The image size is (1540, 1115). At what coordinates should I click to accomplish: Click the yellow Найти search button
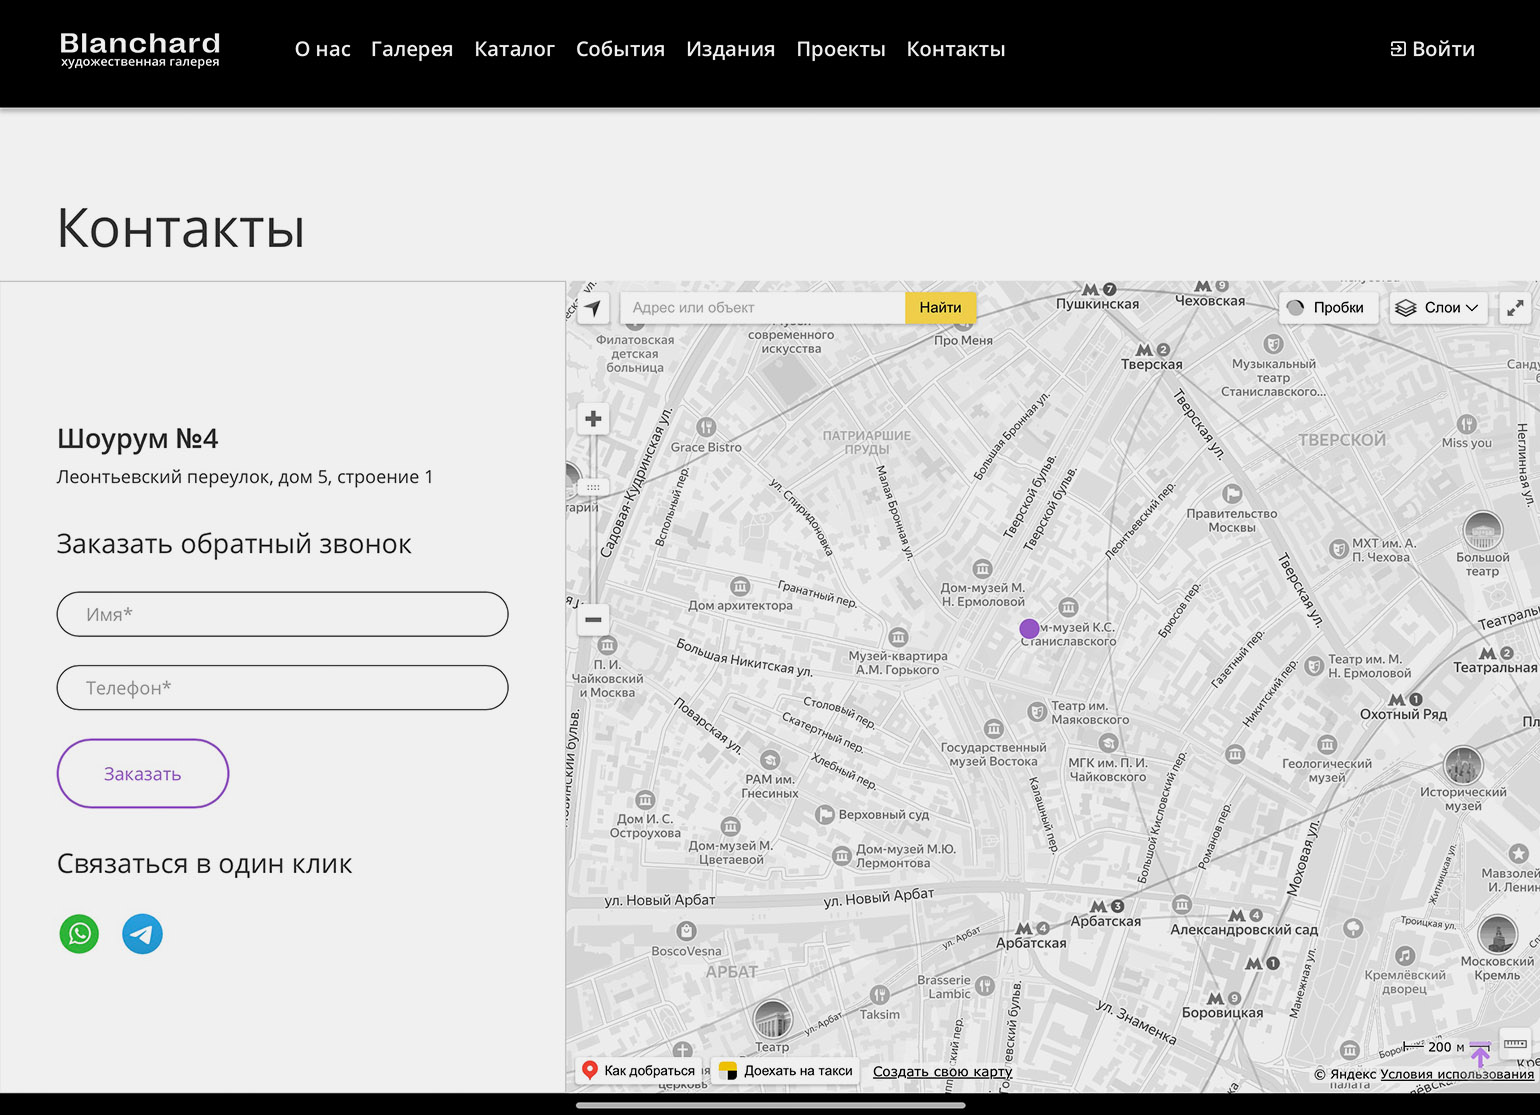(x=940, y=308)
